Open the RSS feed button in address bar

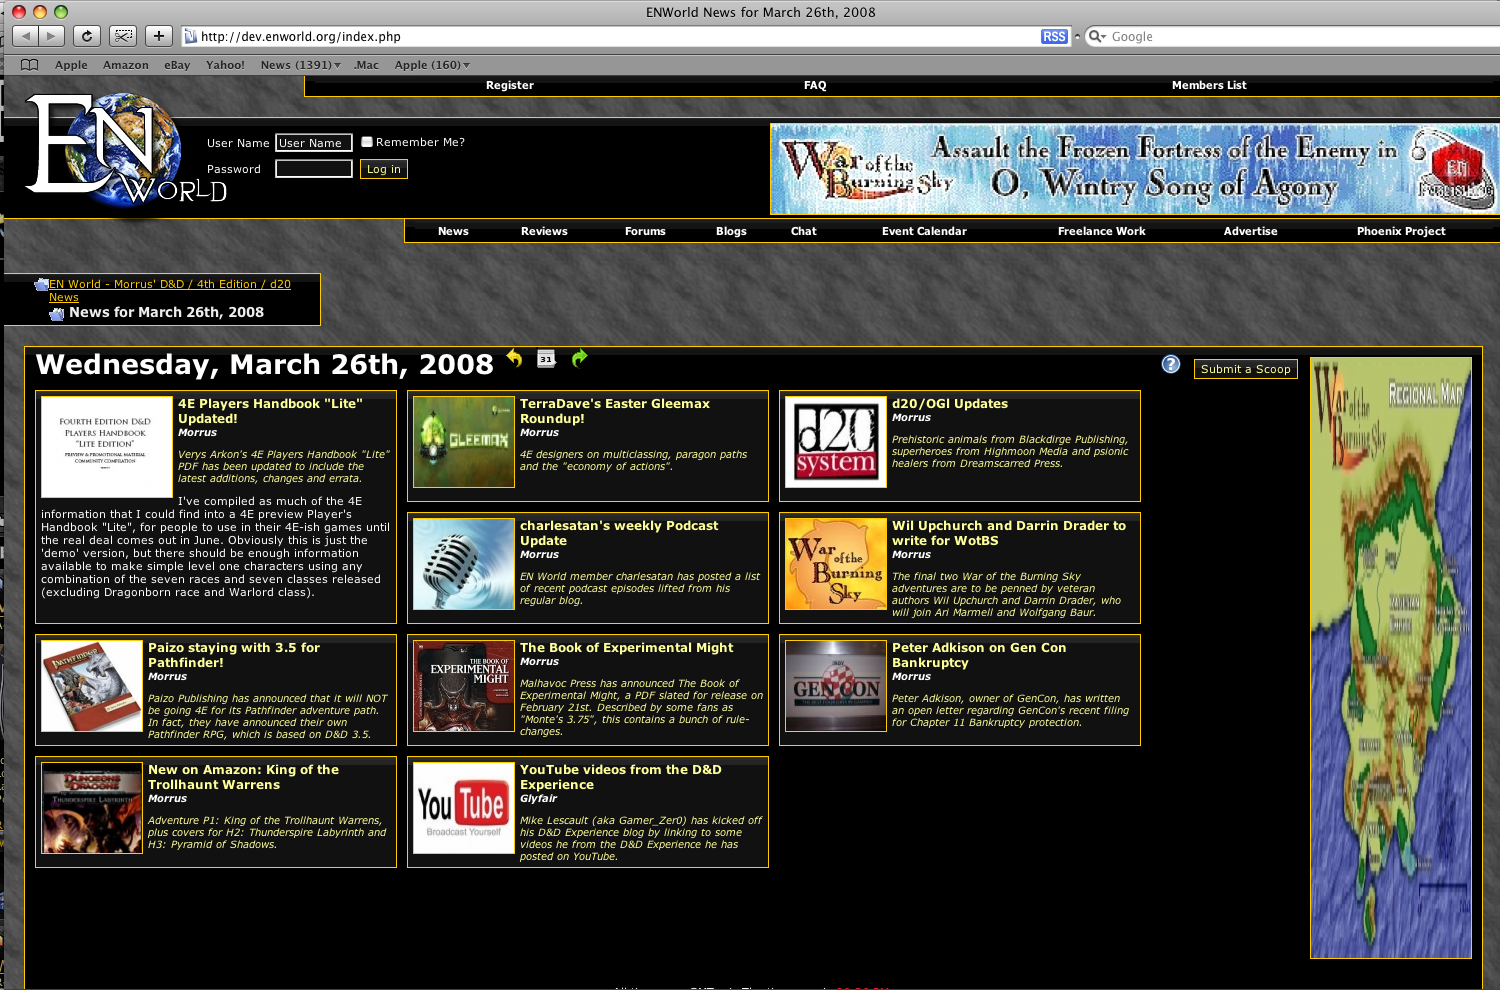[x=1054, y=36]
